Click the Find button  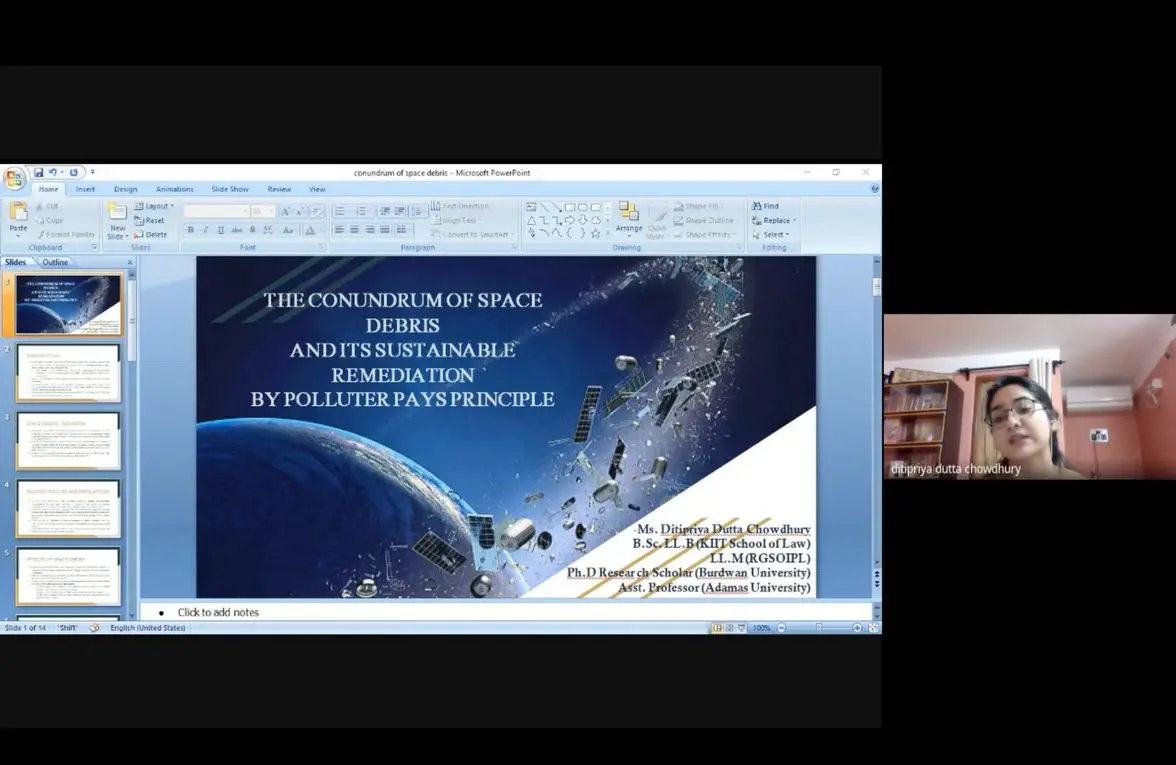[x=766, y=206]
